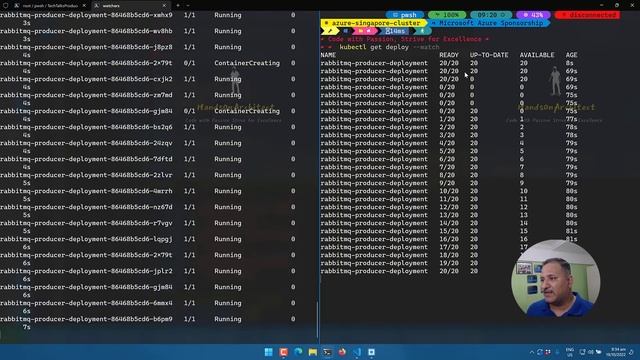Click the pod name ending in cxjk2
The width and height of the screenshot is (640, 360).
coord(86,79)
